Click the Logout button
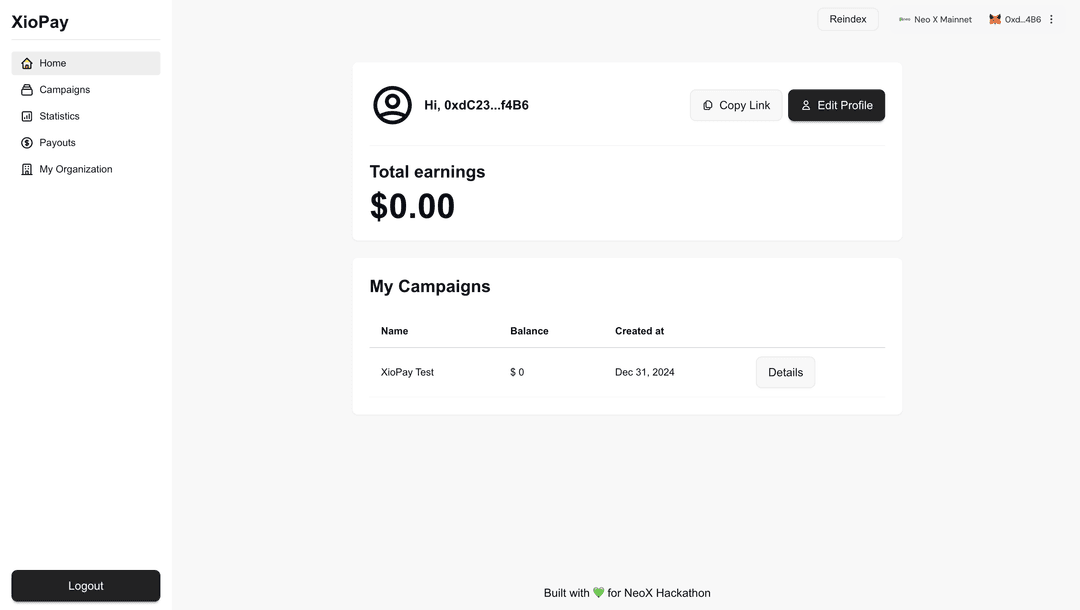Viewport: 1080px width, 610px height. tap(86, 586)
